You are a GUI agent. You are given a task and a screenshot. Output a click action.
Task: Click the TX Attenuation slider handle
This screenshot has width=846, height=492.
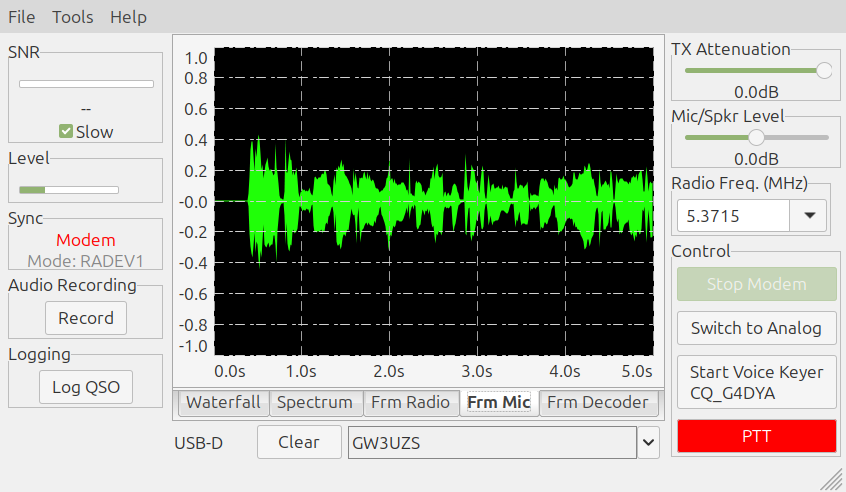[x=824, y=70]
